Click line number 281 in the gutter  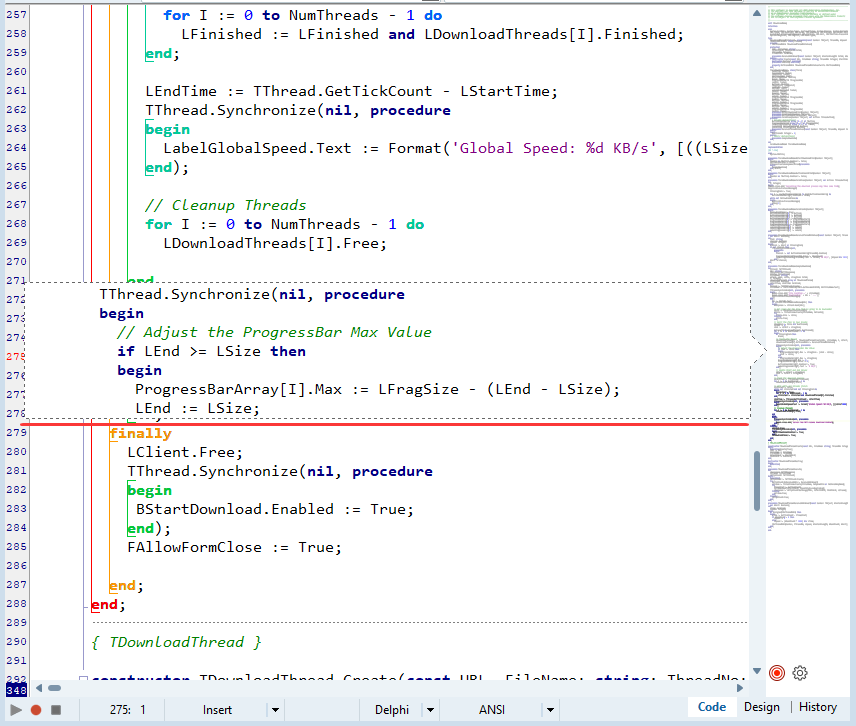tap(16, 471)
